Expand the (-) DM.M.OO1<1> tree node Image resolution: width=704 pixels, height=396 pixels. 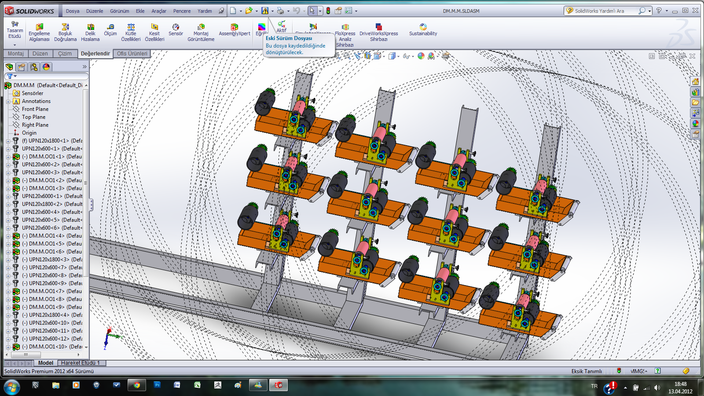[x=8, y=157]
